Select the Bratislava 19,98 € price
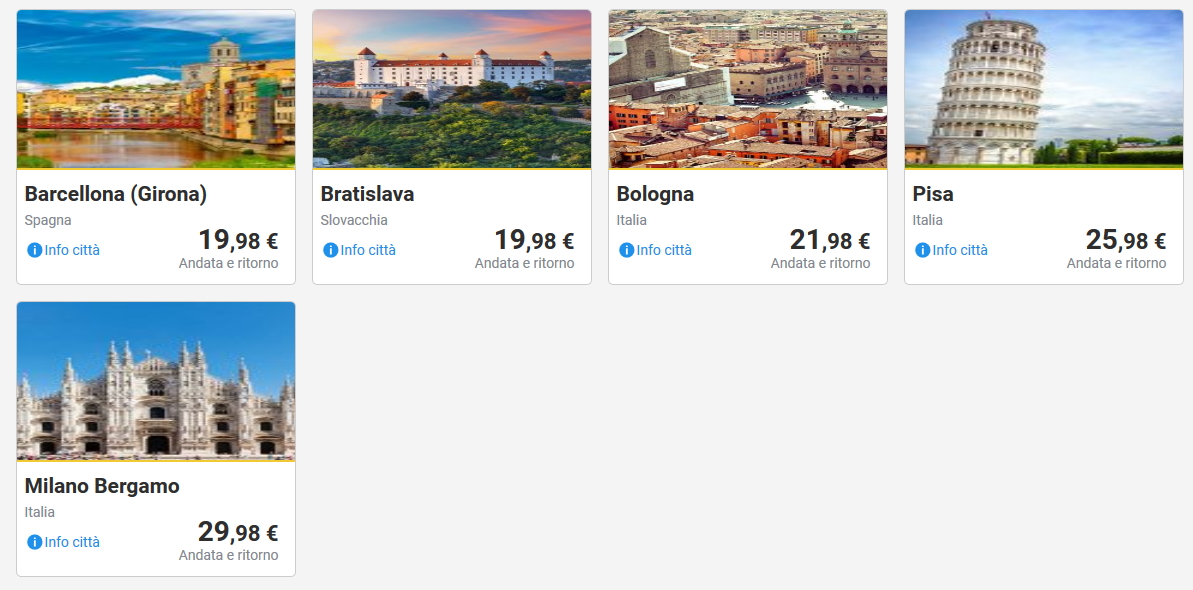Image resolution: width=1193 pixels, height=590 pixels. (534, 241)
